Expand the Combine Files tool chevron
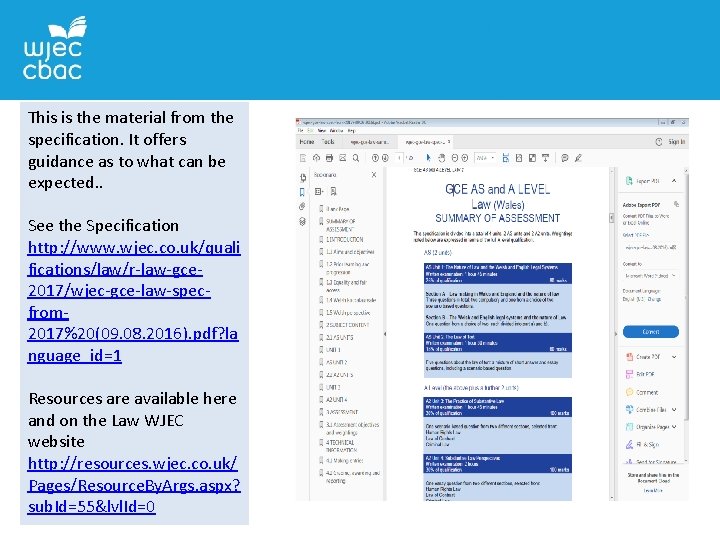This screenshot has width=720, height=540. click(674, 410)
